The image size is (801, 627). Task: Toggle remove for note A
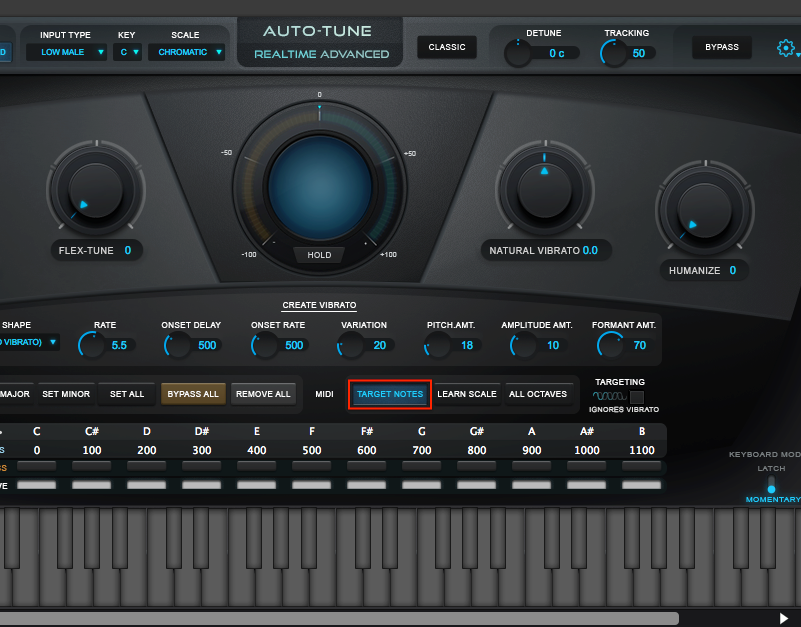click(532, 485)
